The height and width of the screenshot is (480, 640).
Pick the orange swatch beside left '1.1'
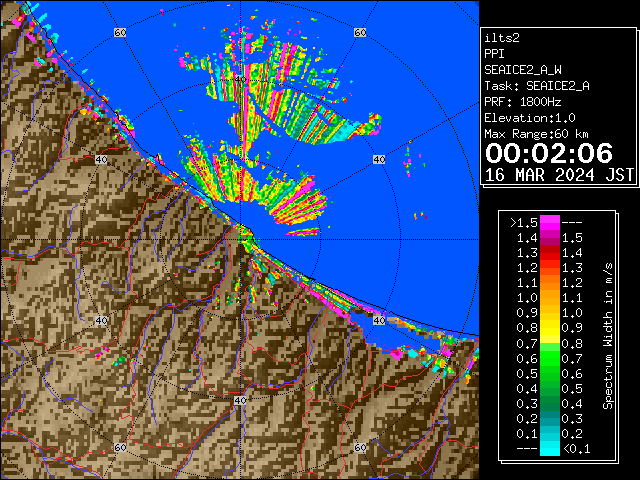550,283
